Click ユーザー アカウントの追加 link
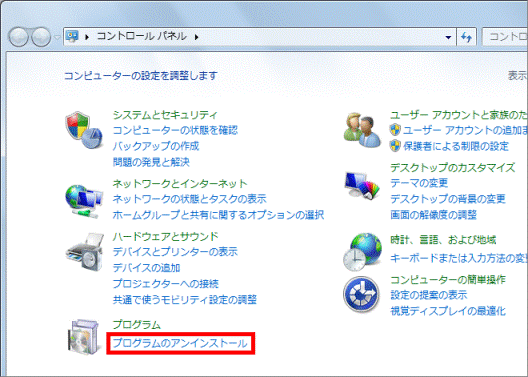 [x=465, y=130]
